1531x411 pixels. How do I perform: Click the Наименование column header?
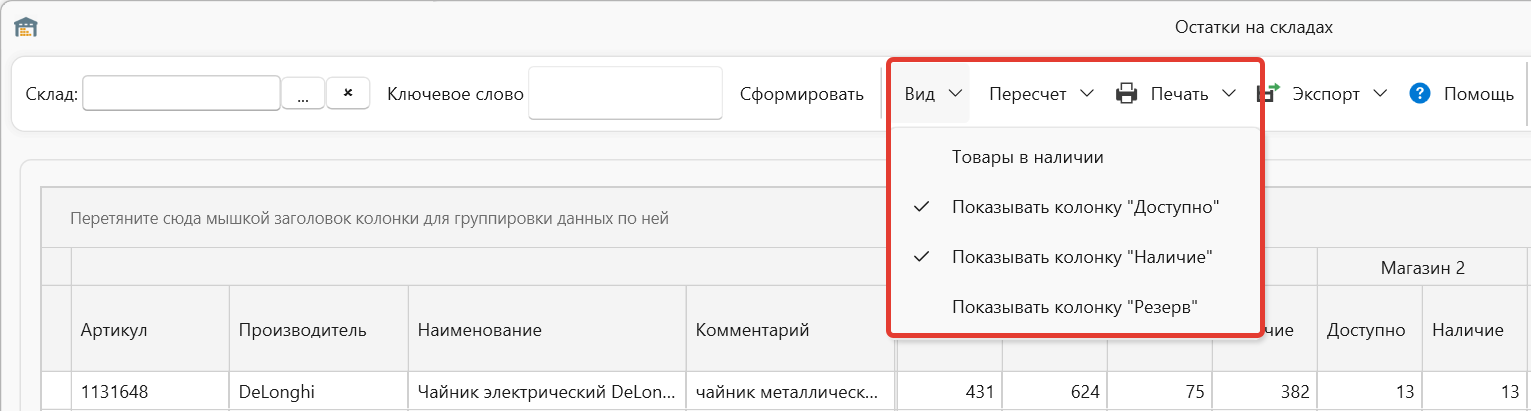(547, 330)
